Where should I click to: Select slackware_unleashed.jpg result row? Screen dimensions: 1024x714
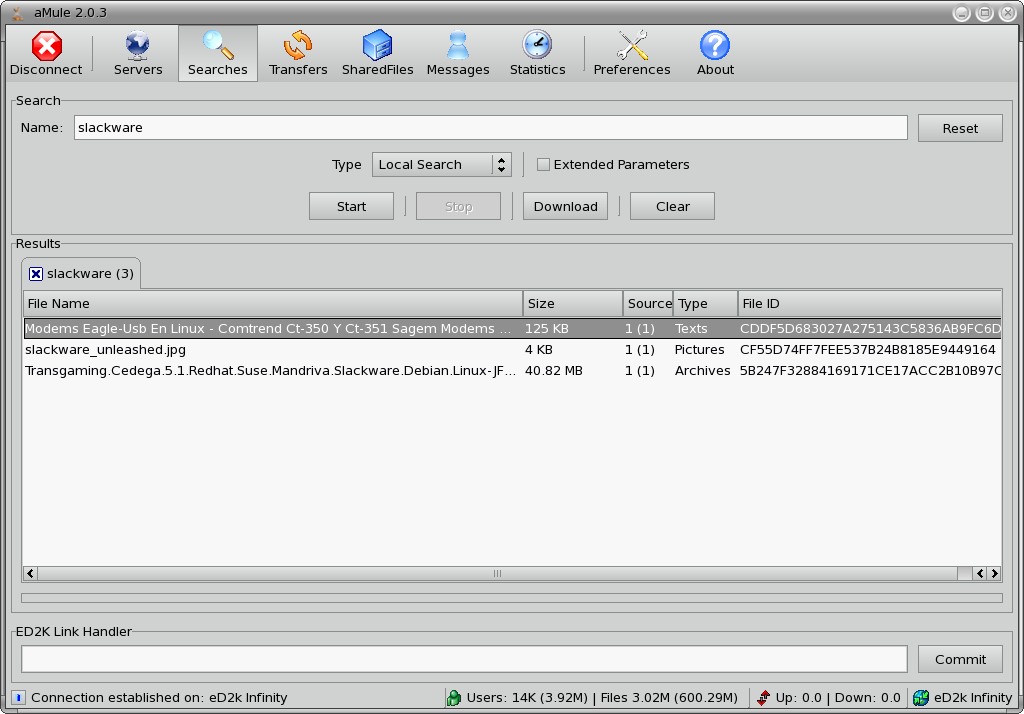[513, 349]
